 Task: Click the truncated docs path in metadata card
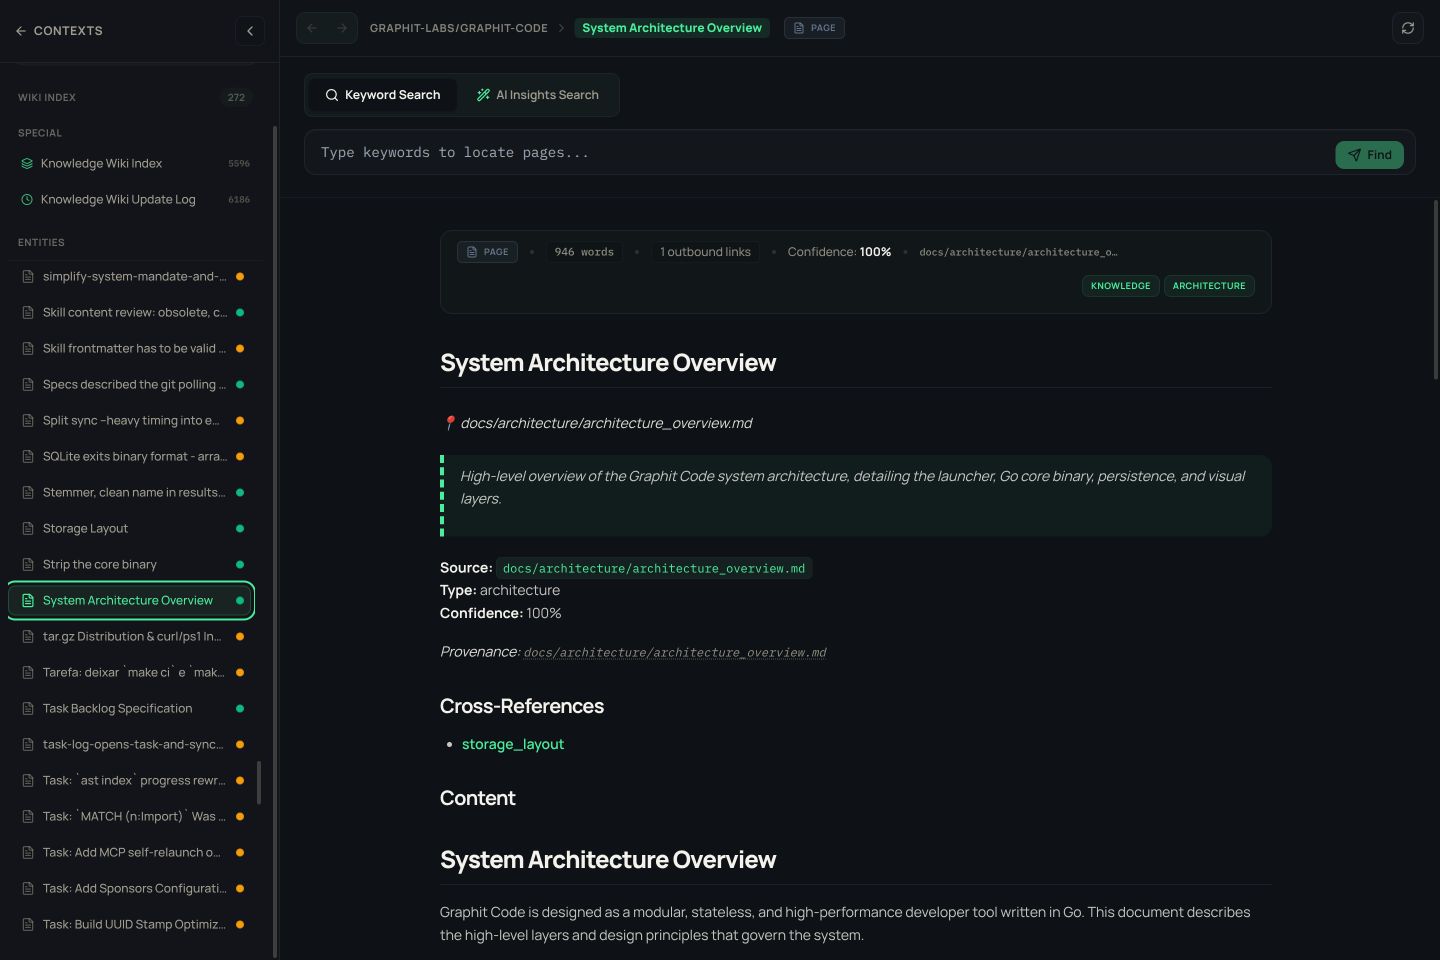[1018, 252]
